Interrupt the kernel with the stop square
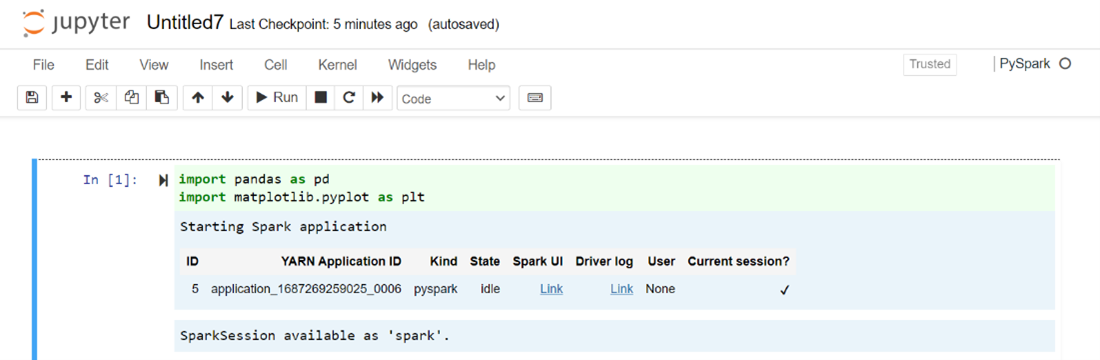The image size is (1100, 360). tap(321, 98)
